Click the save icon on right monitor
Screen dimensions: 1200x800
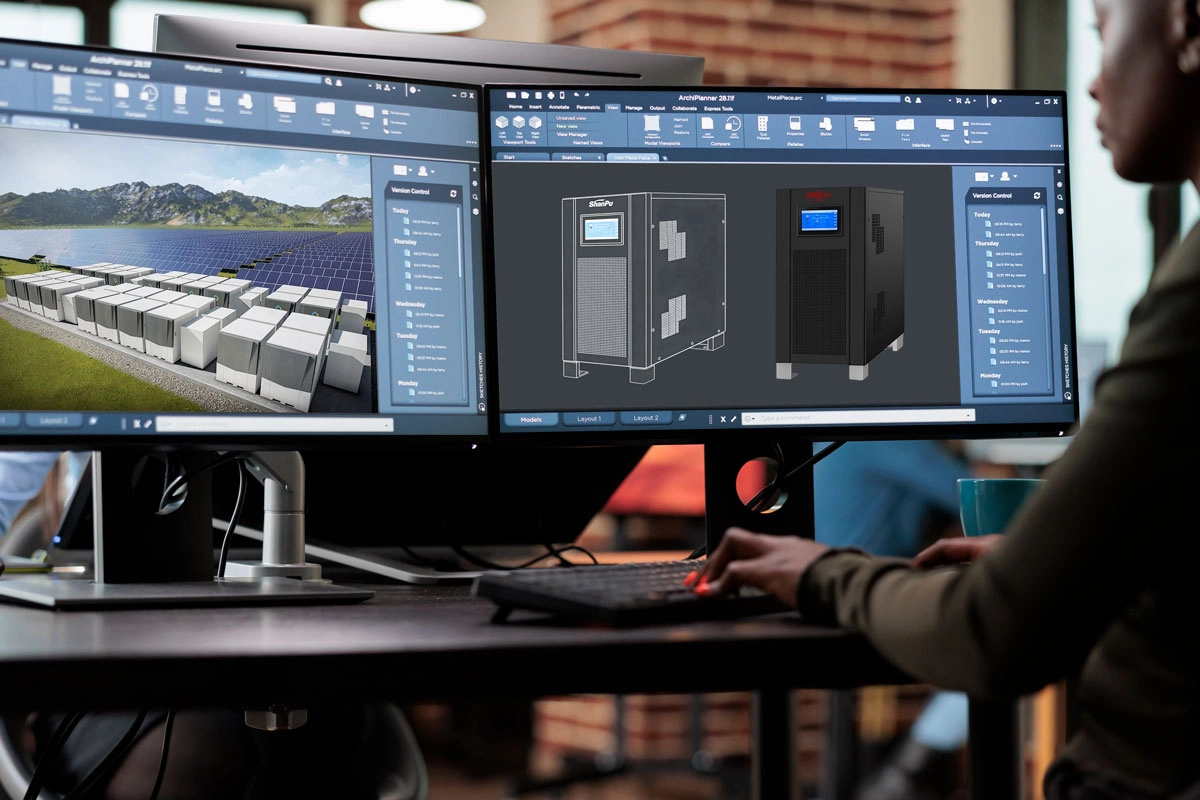point(538,95)
